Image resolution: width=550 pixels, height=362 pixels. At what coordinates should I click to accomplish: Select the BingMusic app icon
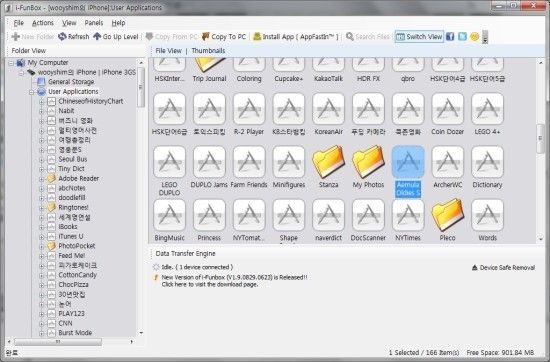click(x=169, y=215)
